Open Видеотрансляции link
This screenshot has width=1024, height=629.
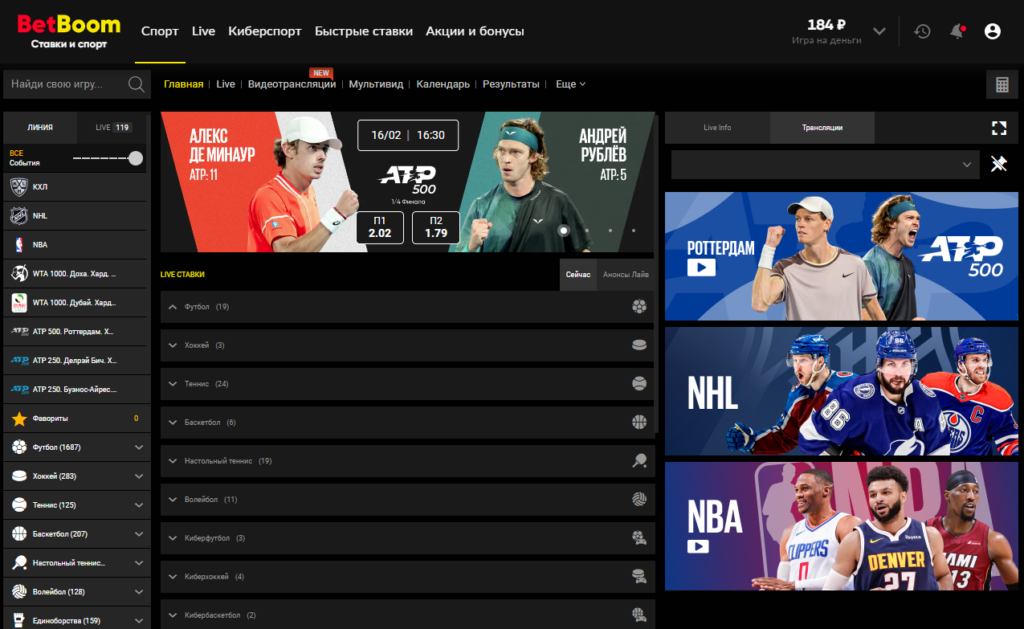(291, 84)
